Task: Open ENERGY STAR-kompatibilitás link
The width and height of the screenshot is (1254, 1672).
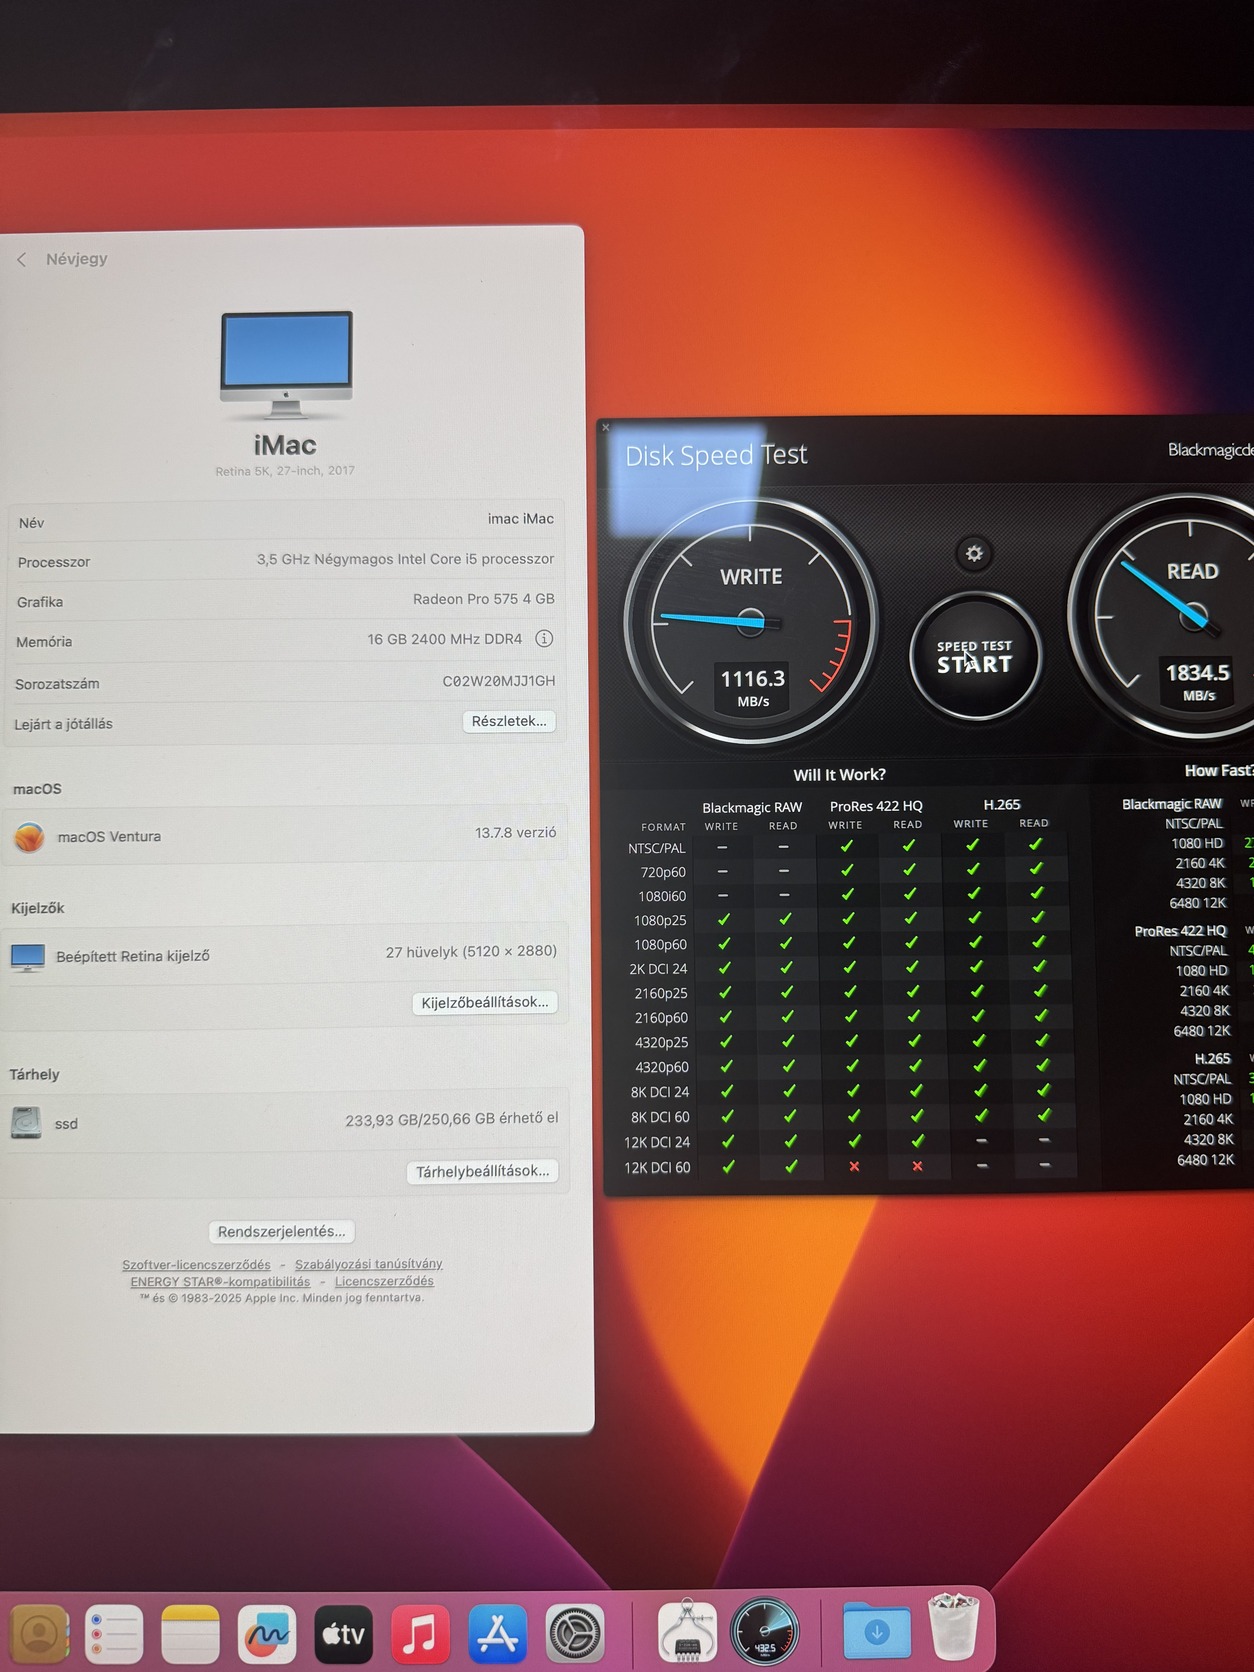Action: tap(220, 1282)
